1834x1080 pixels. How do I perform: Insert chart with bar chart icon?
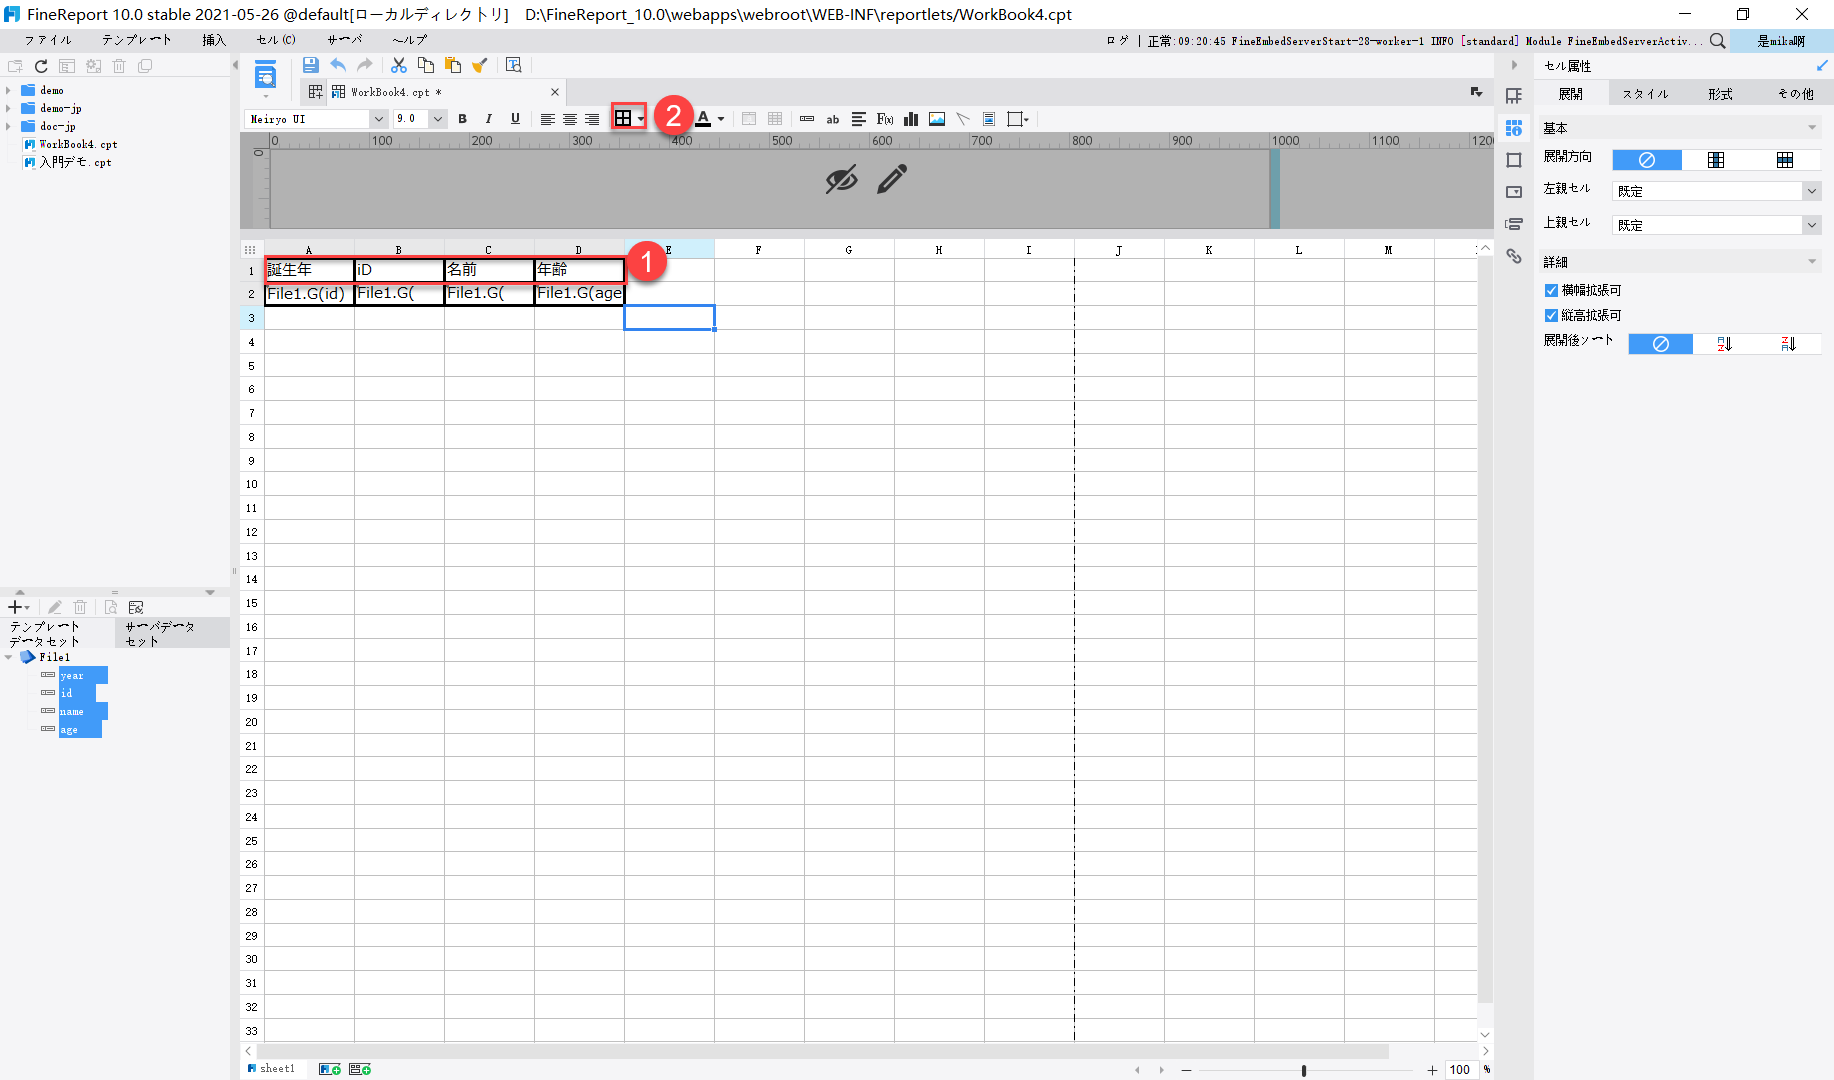point(911,119)
